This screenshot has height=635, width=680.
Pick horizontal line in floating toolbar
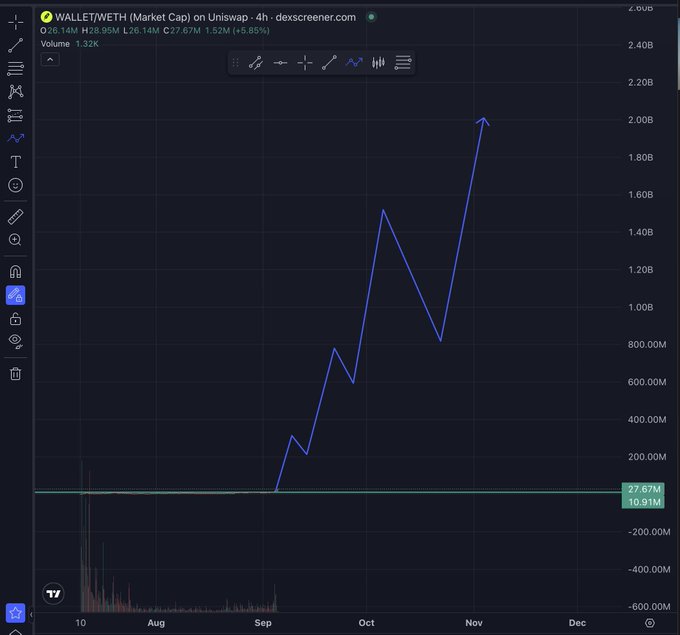tap(280, 63)
